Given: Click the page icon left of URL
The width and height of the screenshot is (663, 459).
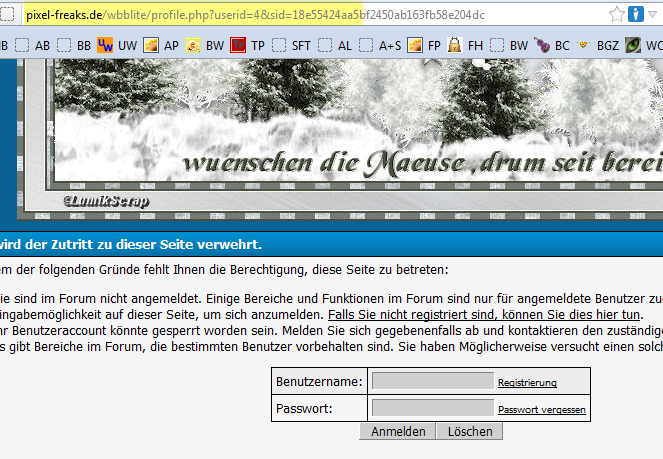Looking at the screenshot, I should coord(8,15).
